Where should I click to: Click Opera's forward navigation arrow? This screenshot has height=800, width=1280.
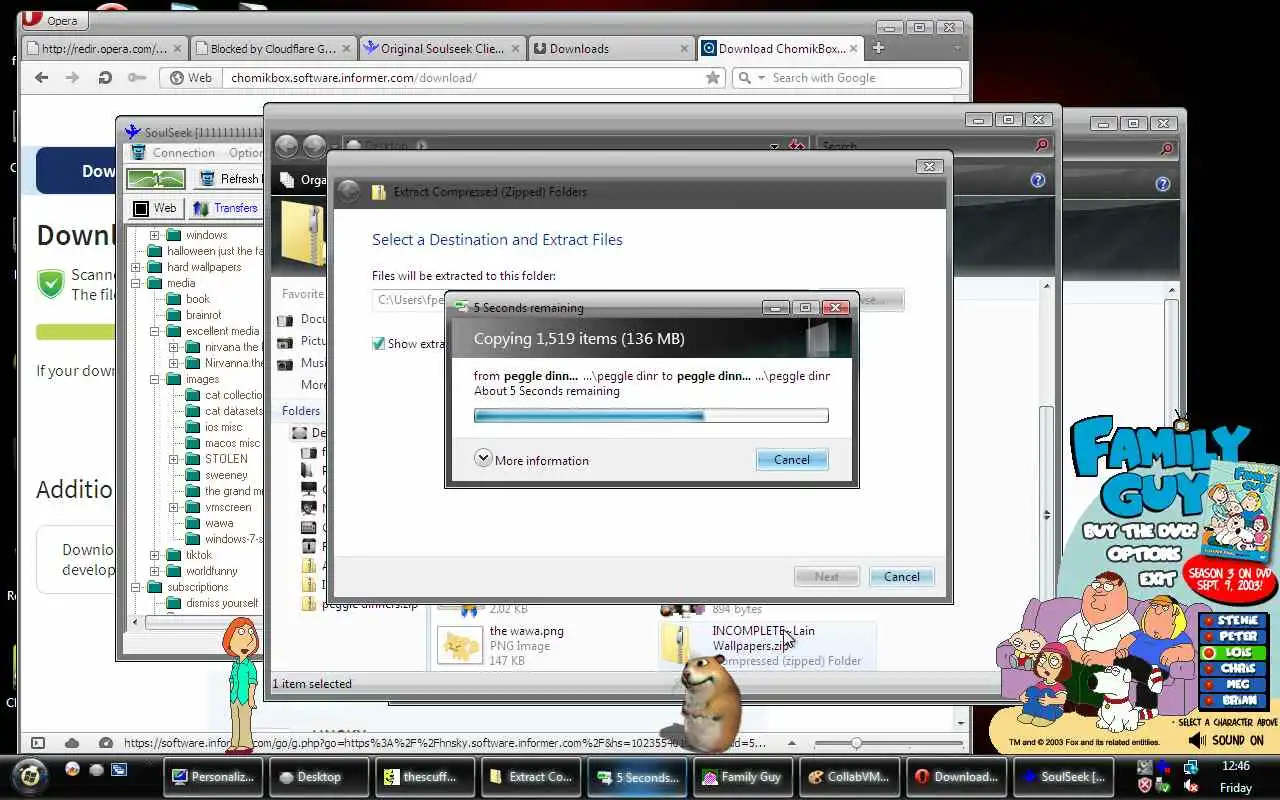[x=72, y=77]
